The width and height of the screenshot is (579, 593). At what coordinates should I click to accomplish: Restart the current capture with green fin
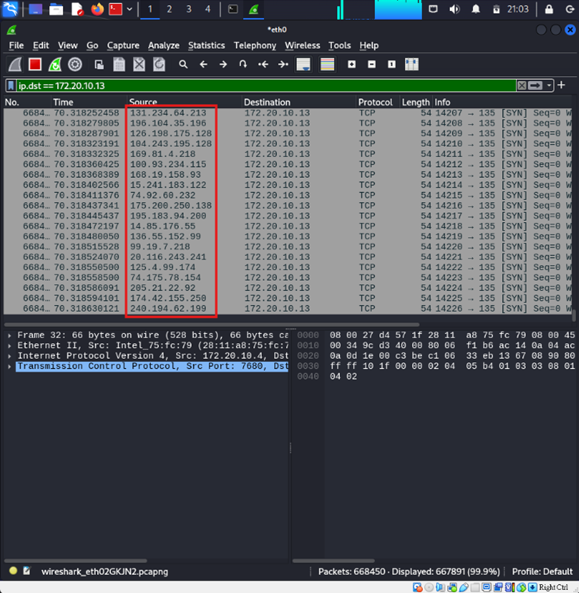(x=55, y=65)
